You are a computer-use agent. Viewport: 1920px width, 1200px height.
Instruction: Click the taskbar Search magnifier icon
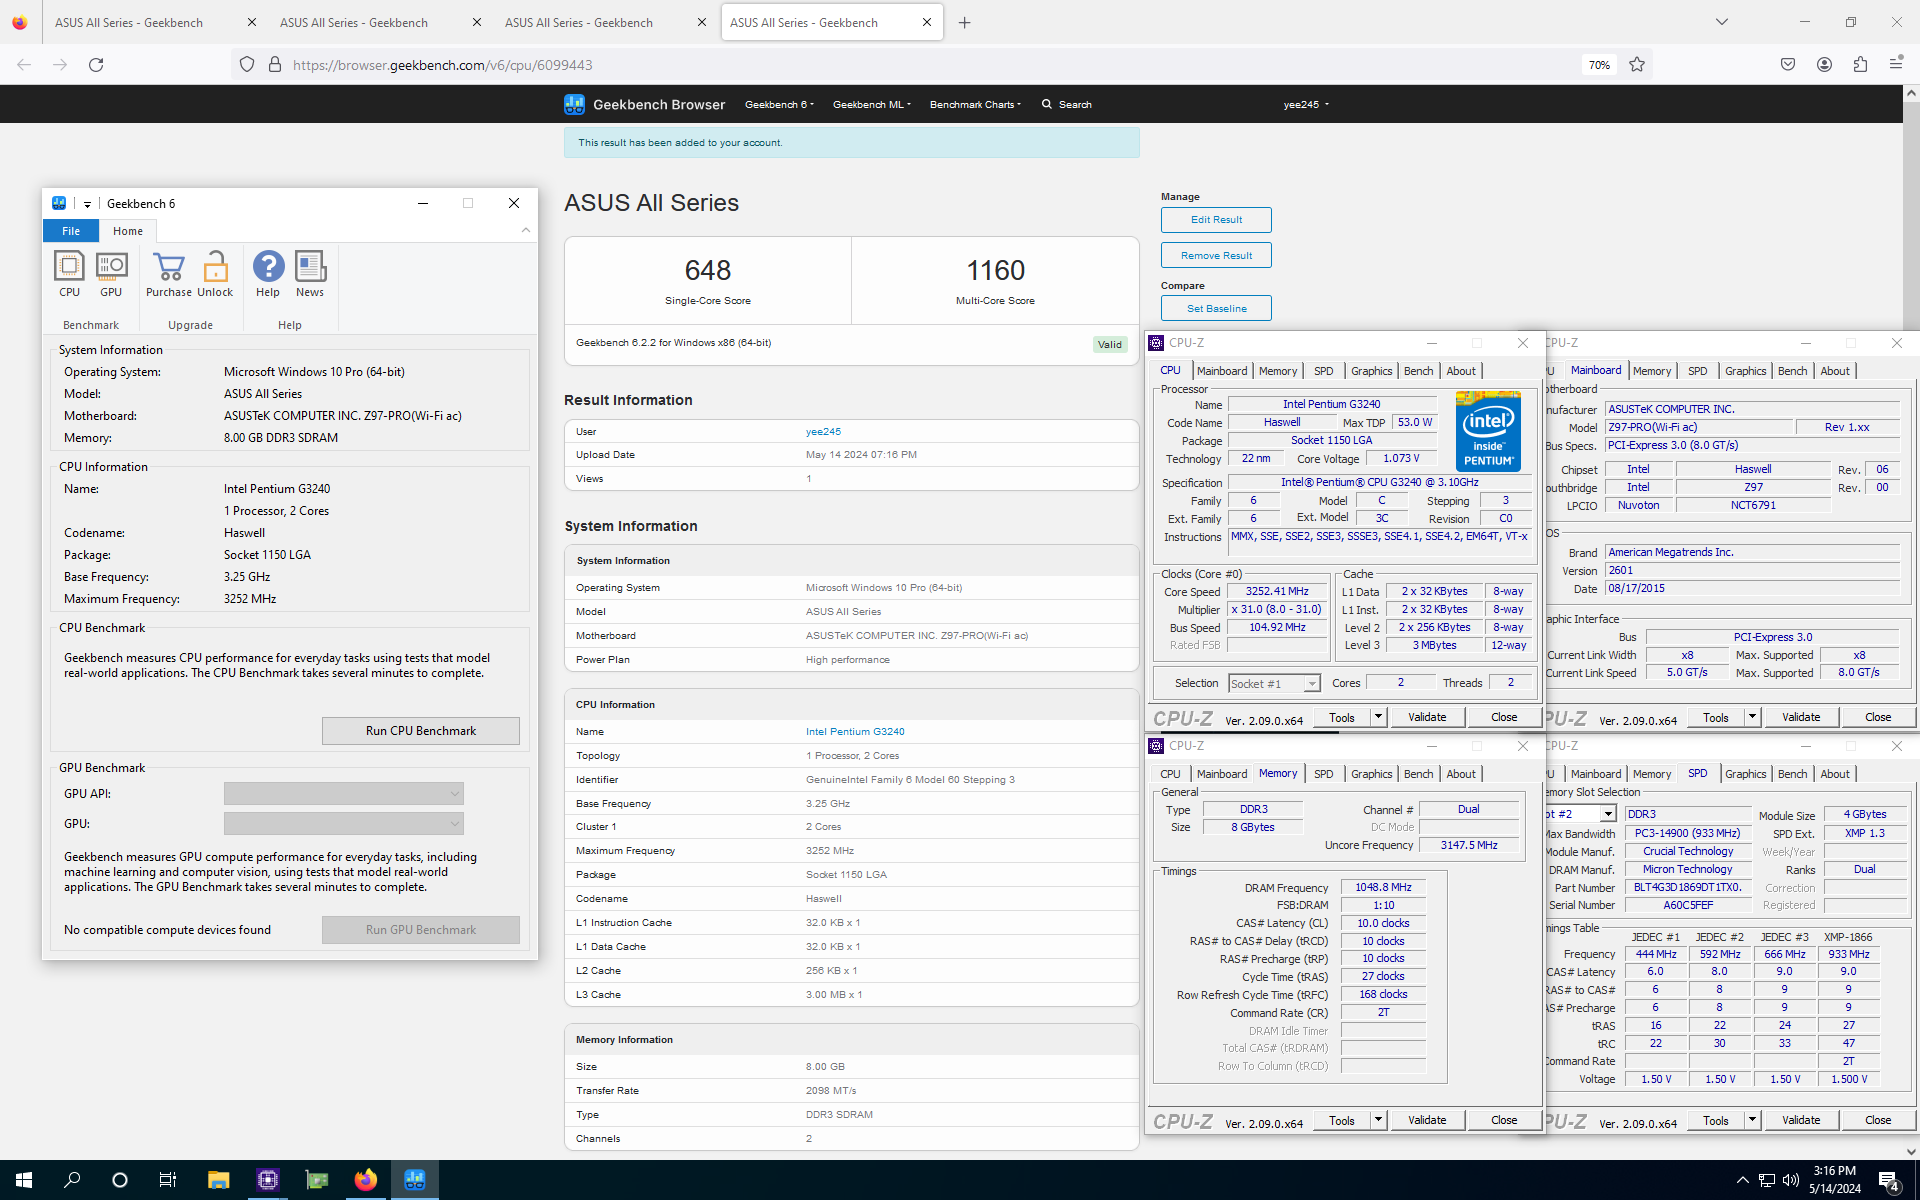pyautogui.click(x=72, y=1180)
